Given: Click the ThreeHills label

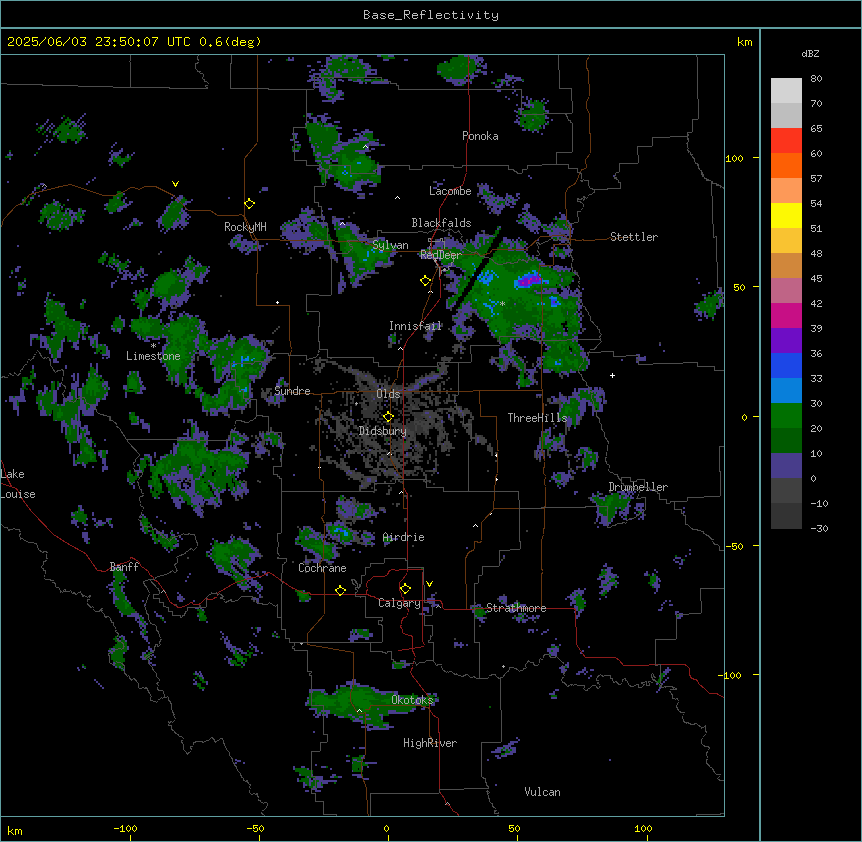Looking at the screenshot, I should 537,418.
